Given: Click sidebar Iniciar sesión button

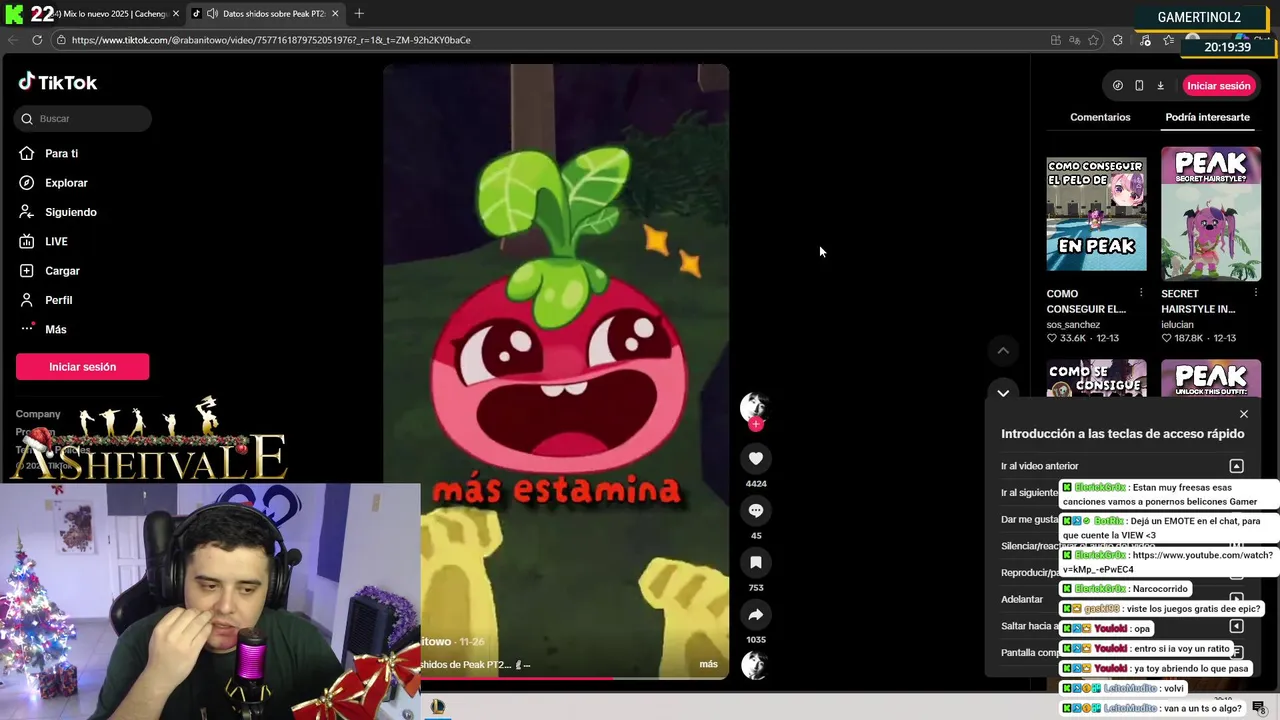Looking at the screenshot, I should click(x=82, y=367).
